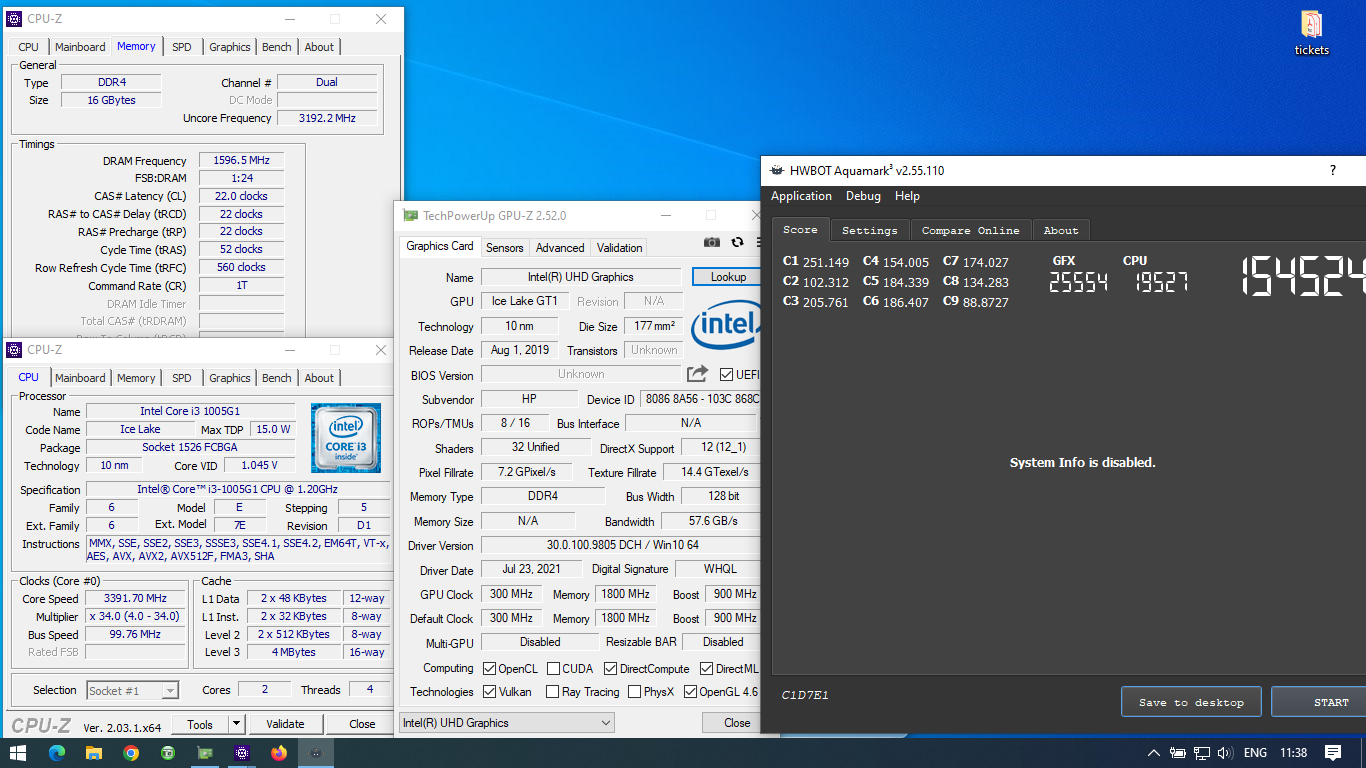
Task: Click the BIOS export share icon in GPU-Z
Action: 697,374
